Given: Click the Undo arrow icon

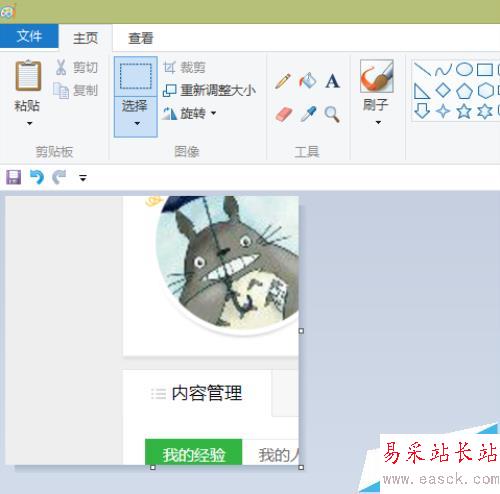Looking at the screenshot, I should point(37,177).
